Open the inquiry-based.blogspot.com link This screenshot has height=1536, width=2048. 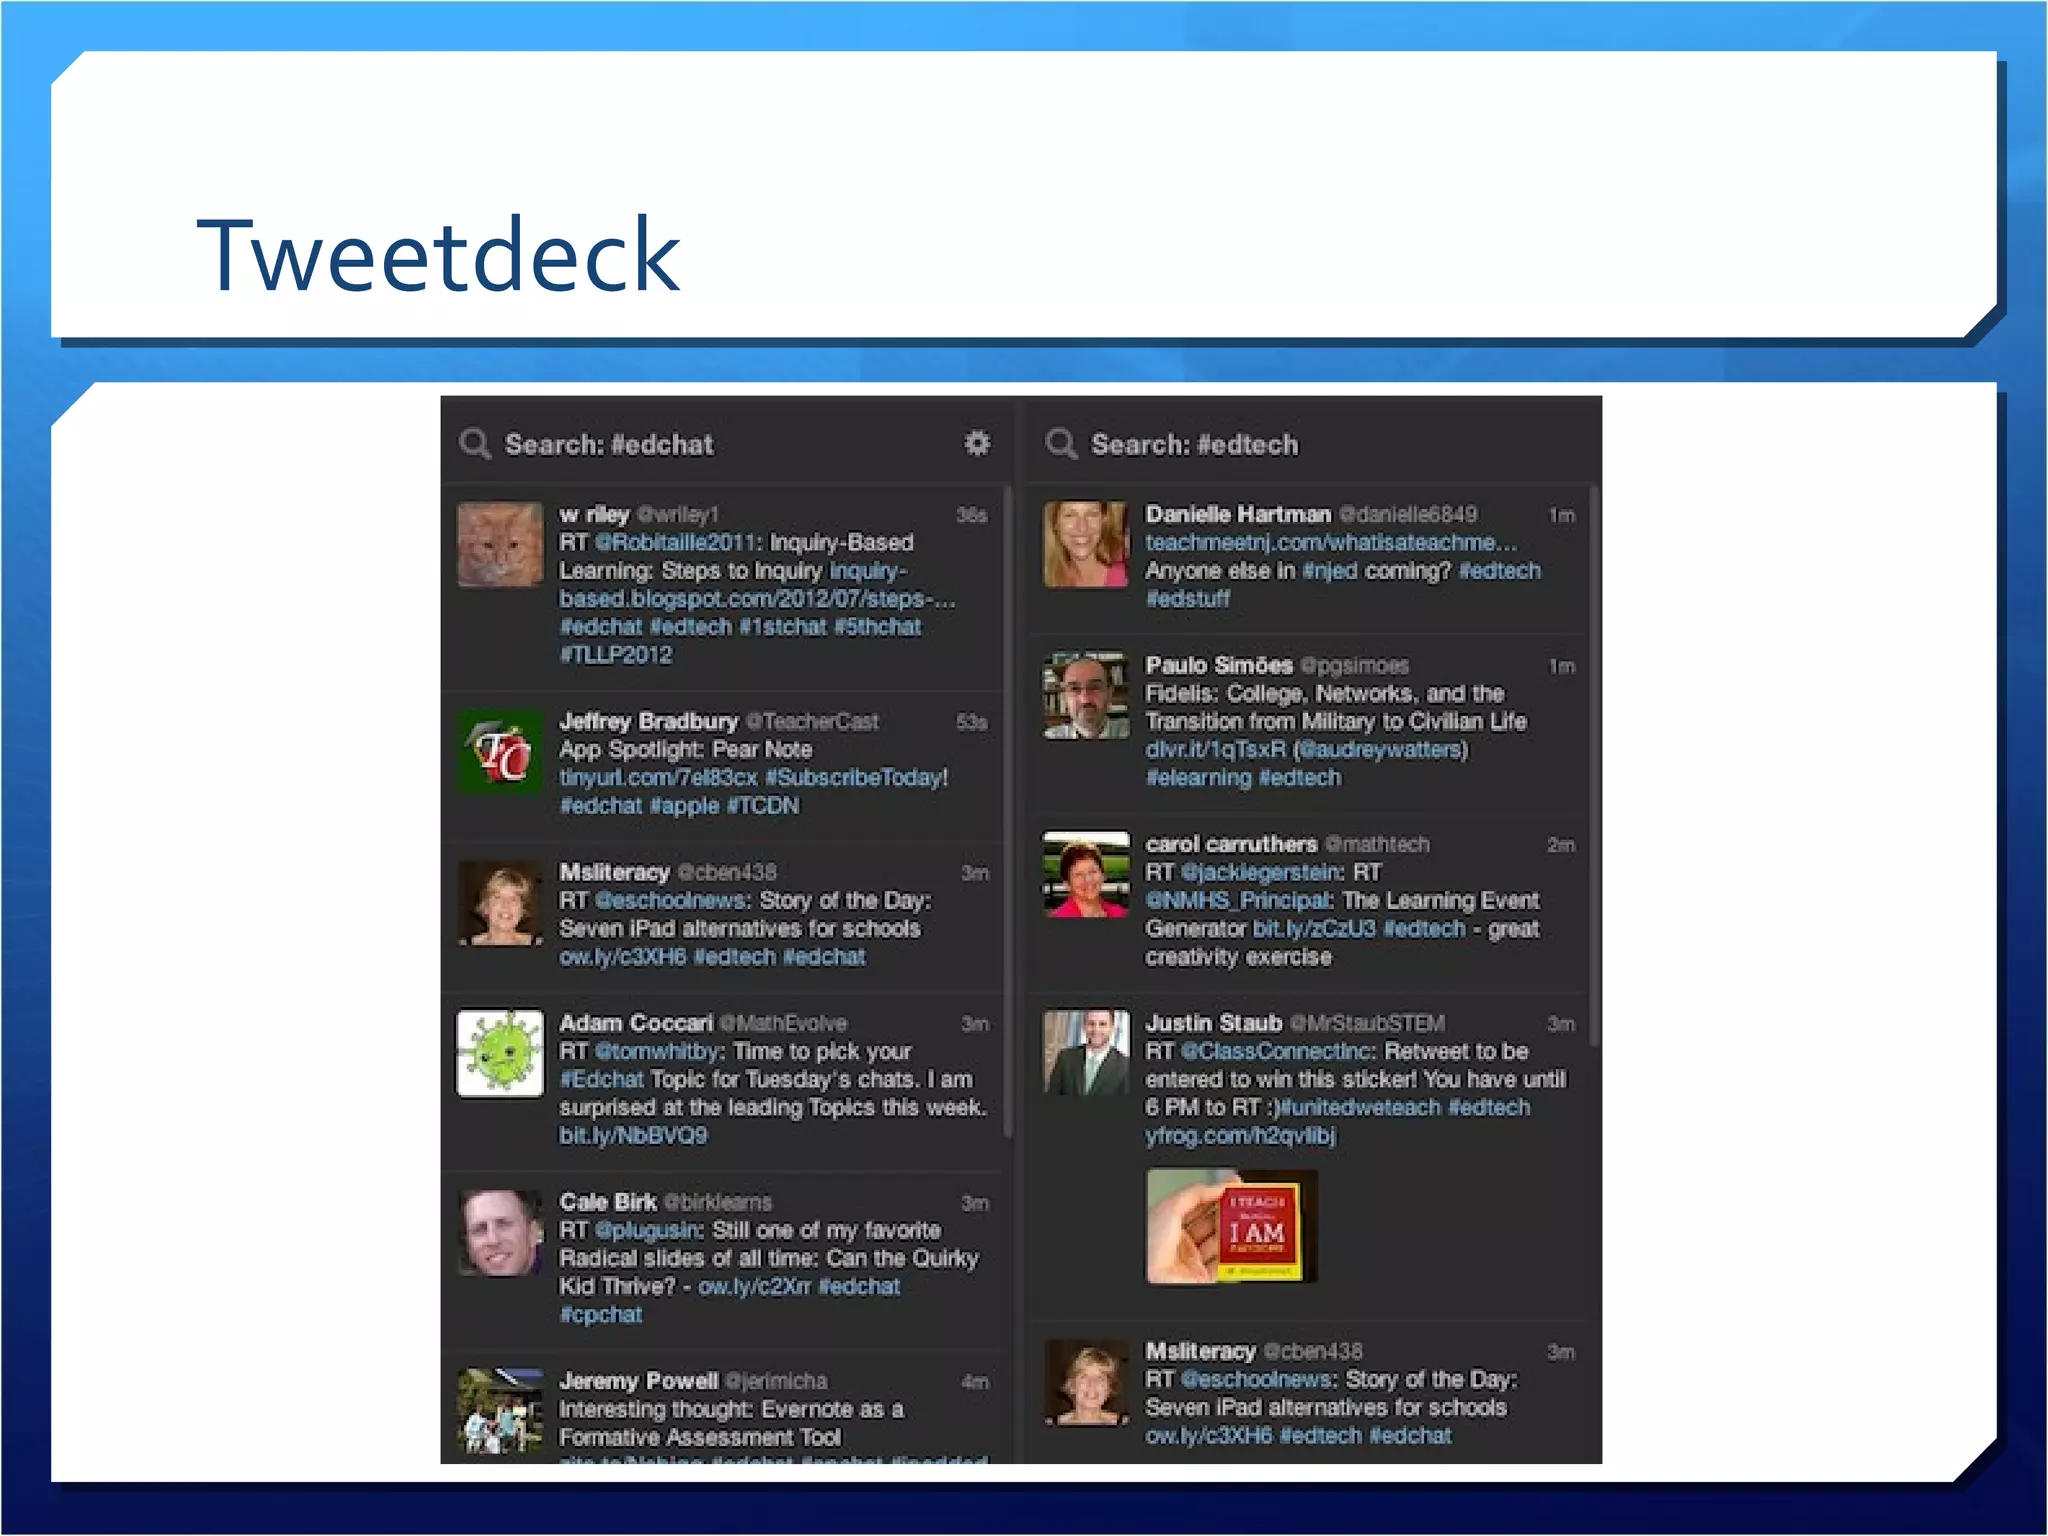click(x=757, y=585)
